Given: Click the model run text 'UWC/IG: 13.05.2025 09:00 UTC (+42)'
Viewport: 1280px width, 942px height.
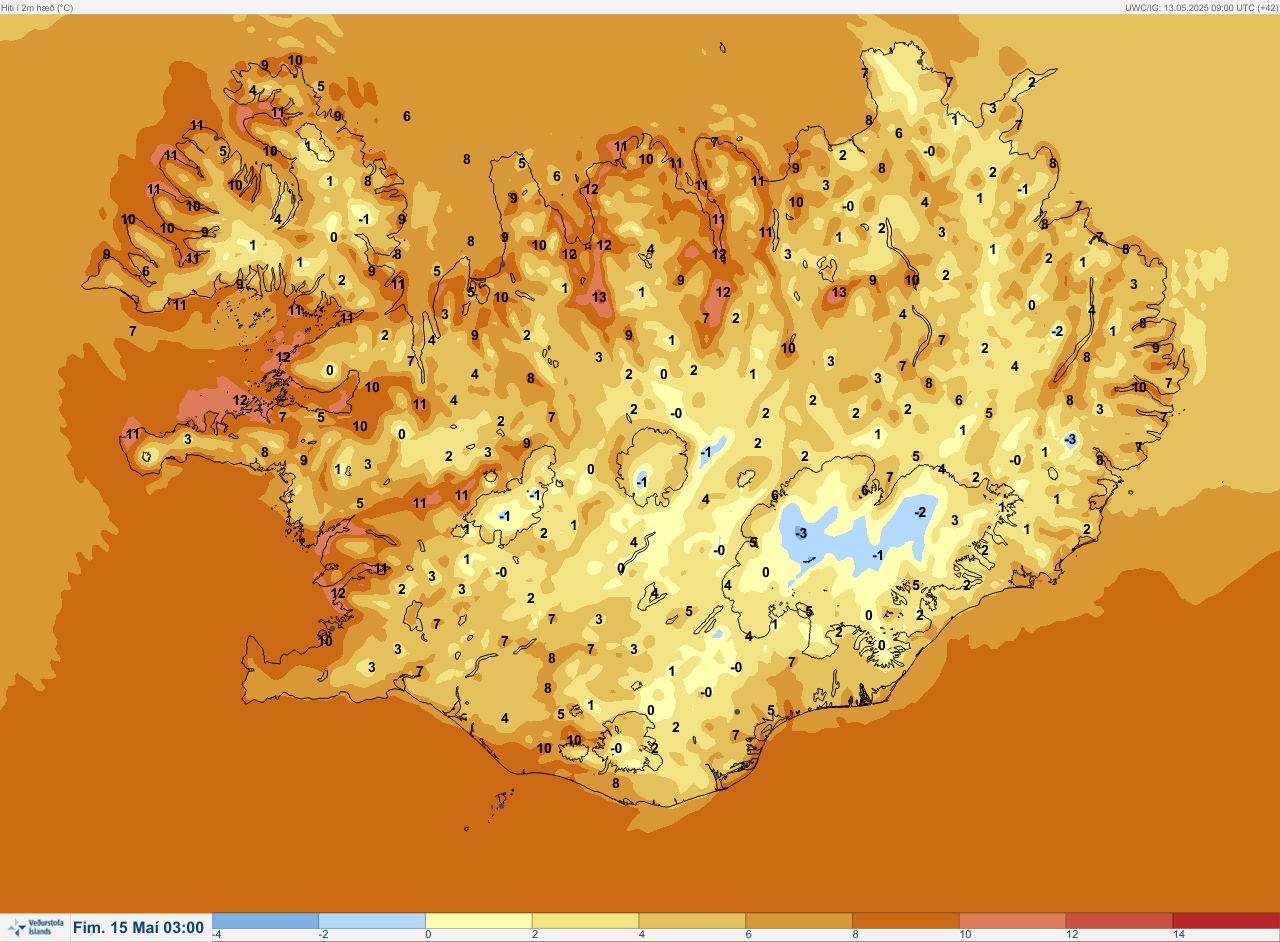Looking at the screenshot, I should pos(1200,7).
